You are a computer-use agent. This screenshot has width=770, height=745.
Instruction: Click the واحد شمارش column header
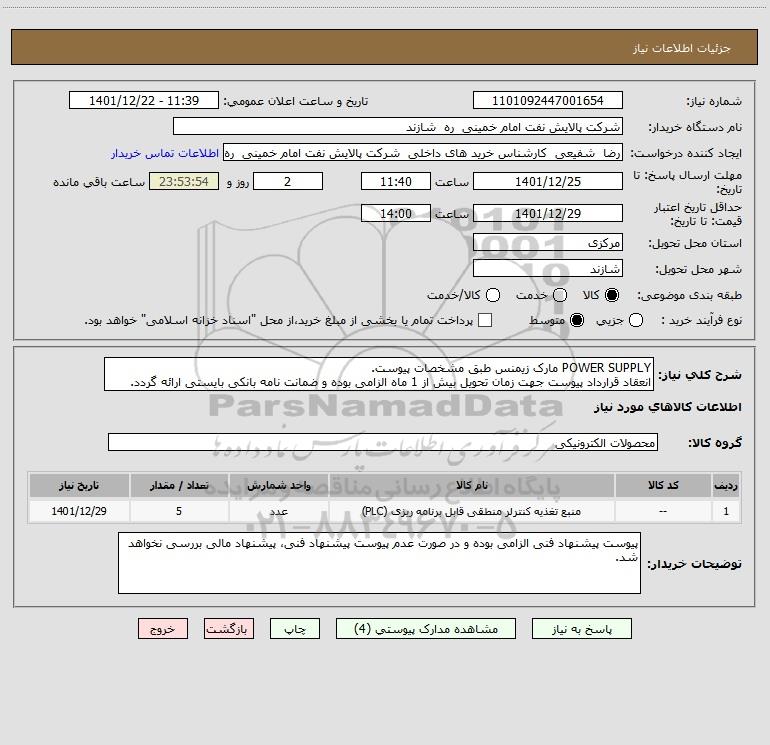coord(279,485)
